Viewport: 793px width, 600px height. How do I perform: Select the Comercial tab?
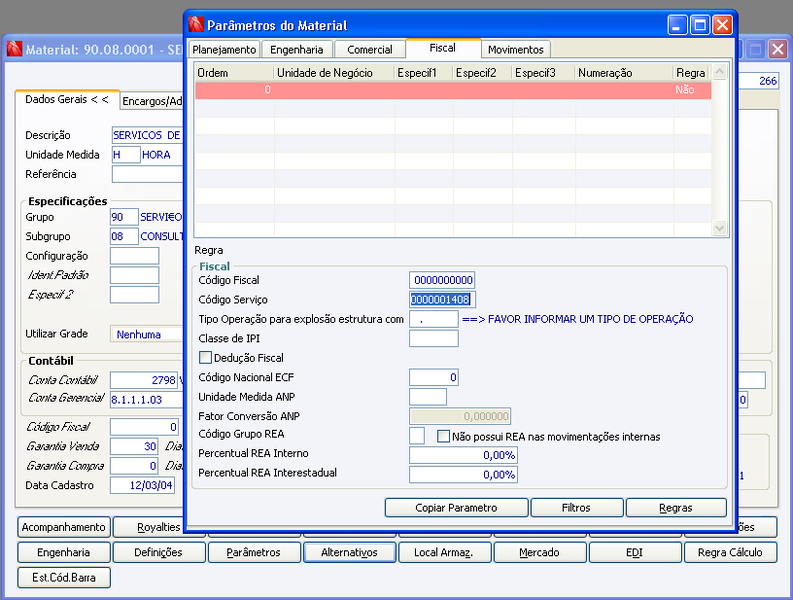(x=370, y=50)
